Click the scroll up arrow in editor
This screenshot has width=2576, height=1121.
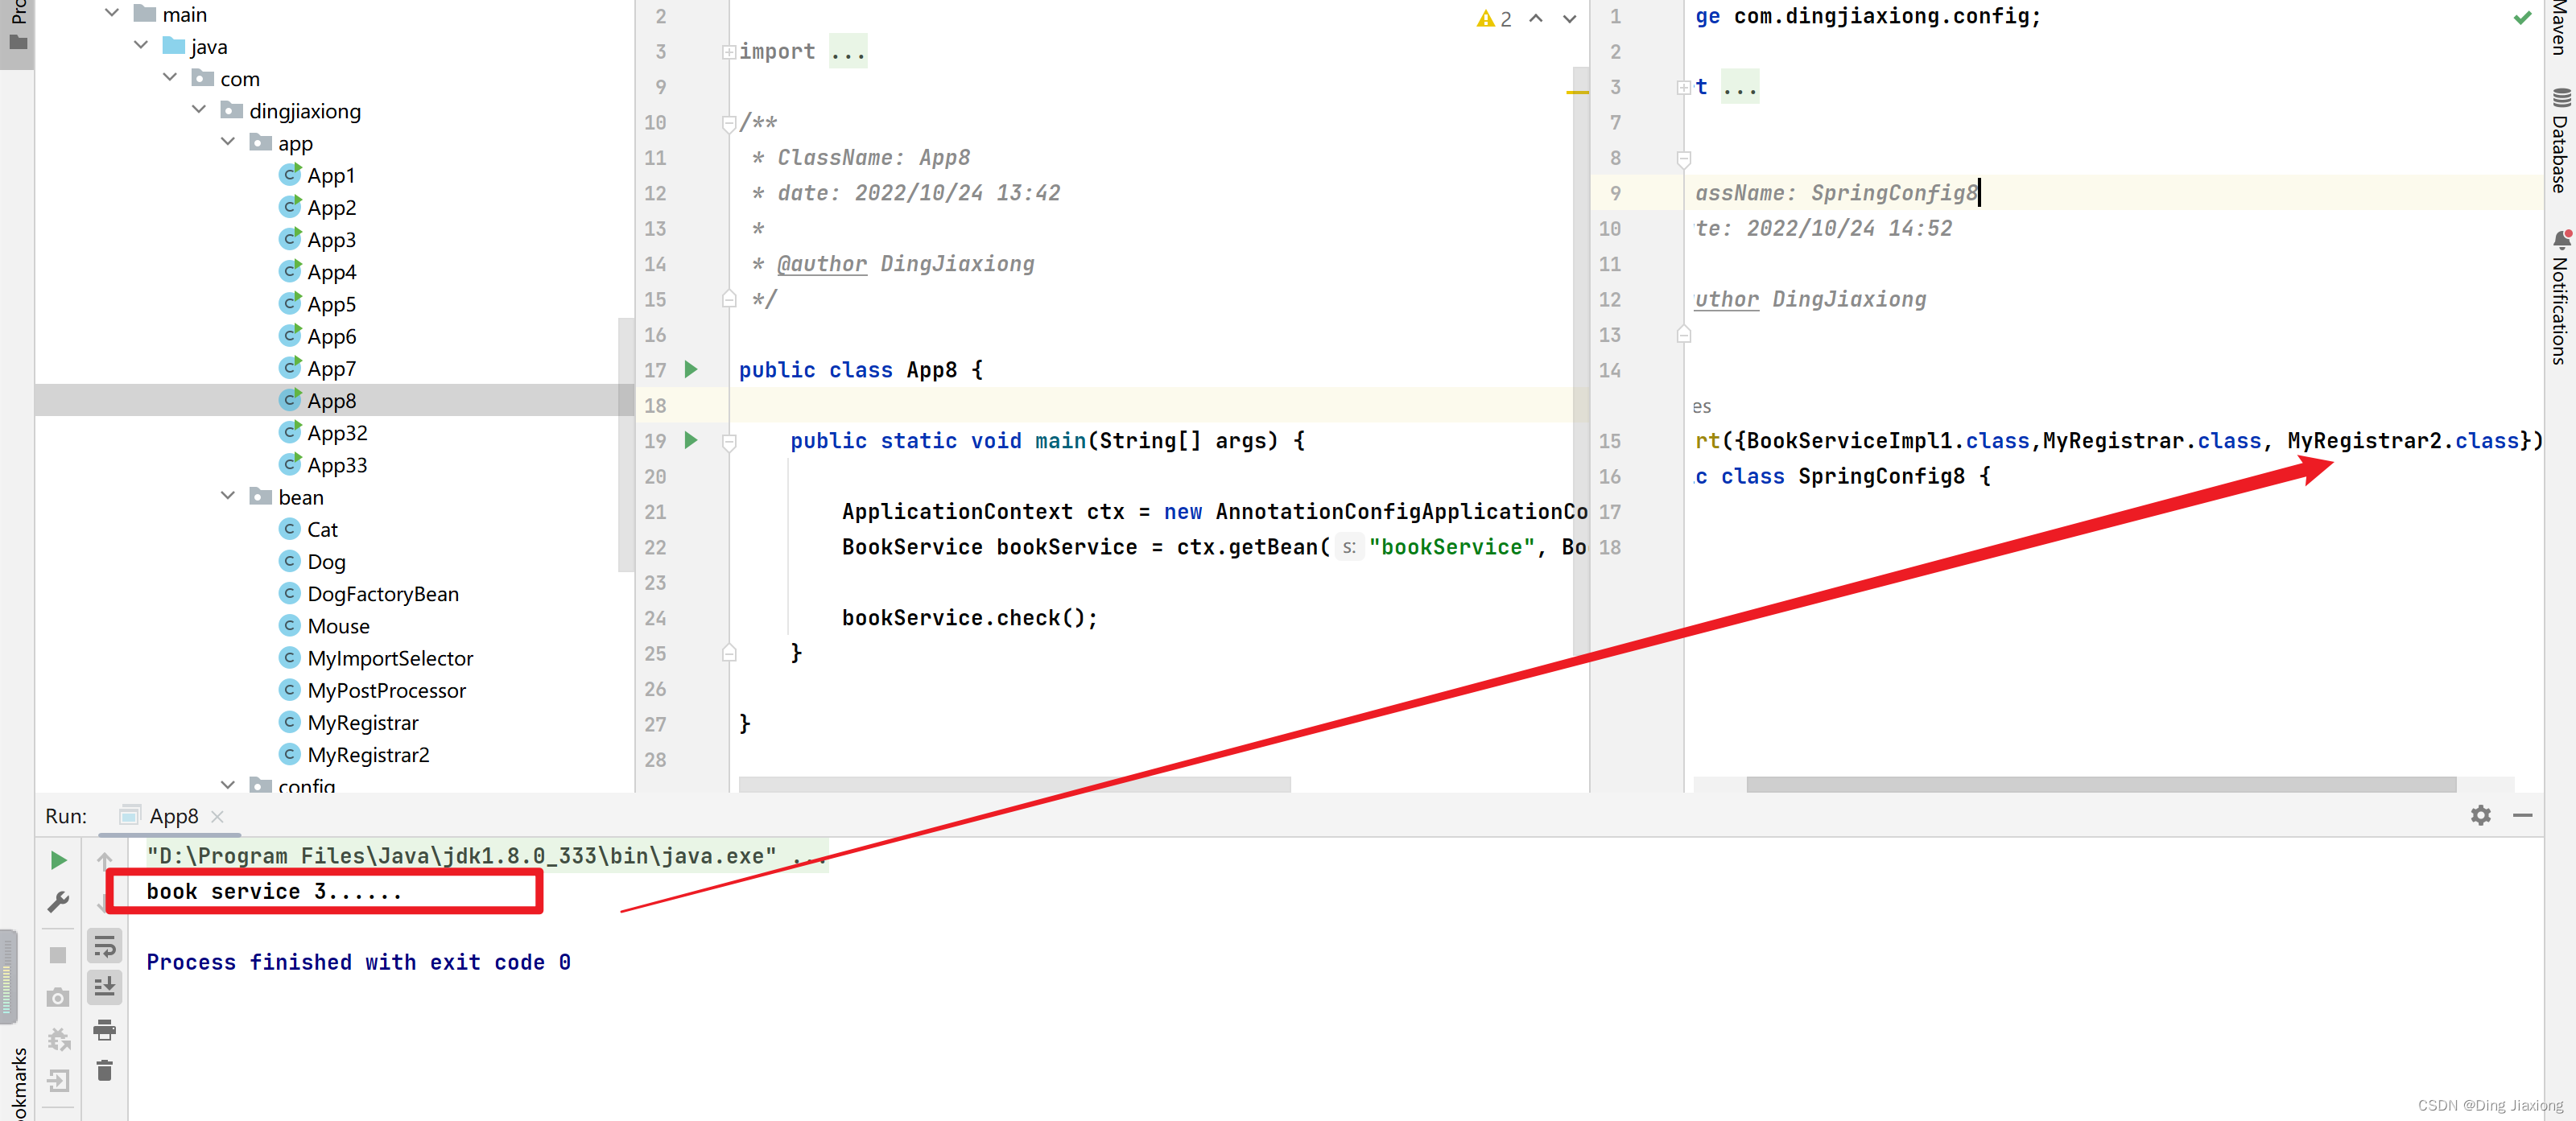point(1534,18)
